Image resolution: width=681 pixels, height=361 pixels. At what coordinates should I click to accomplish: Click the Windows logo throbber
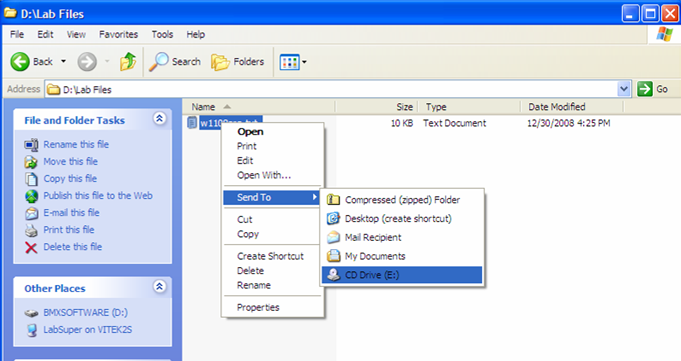tap(664, 34)
